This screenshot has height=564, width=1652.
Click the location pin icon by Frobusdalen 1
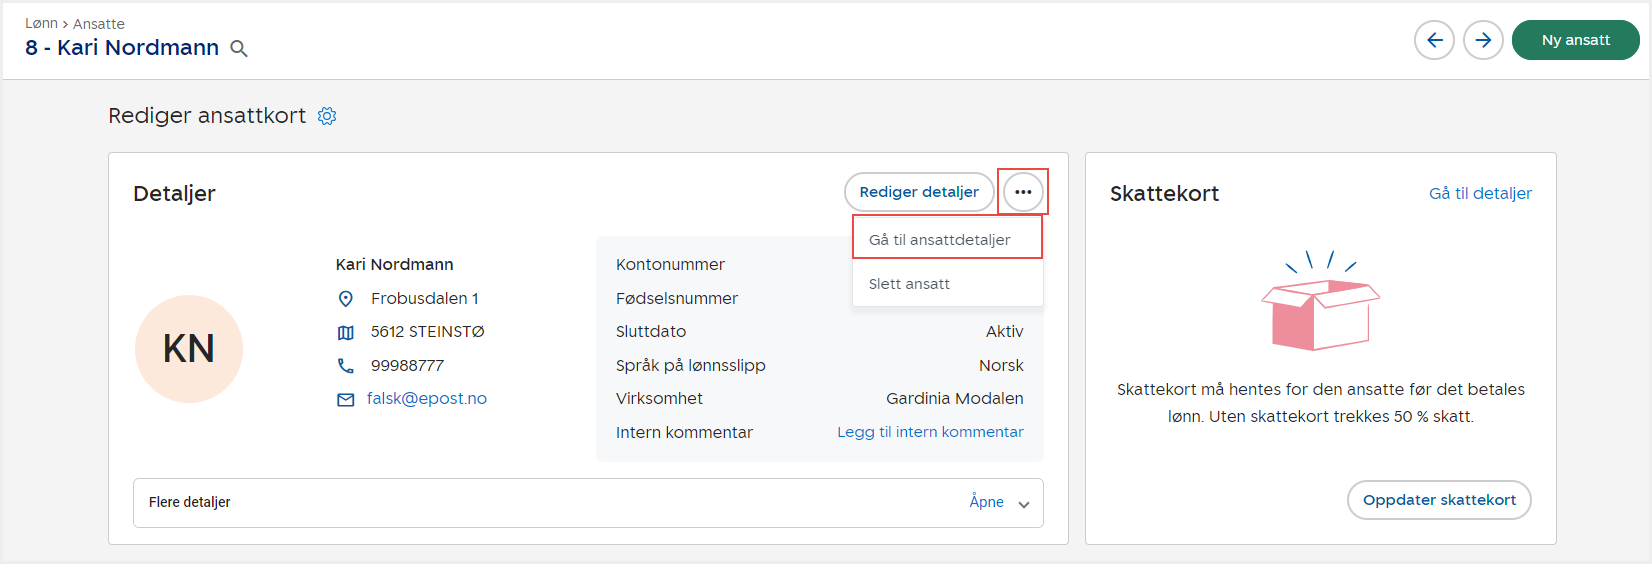[x=346, y=299]
